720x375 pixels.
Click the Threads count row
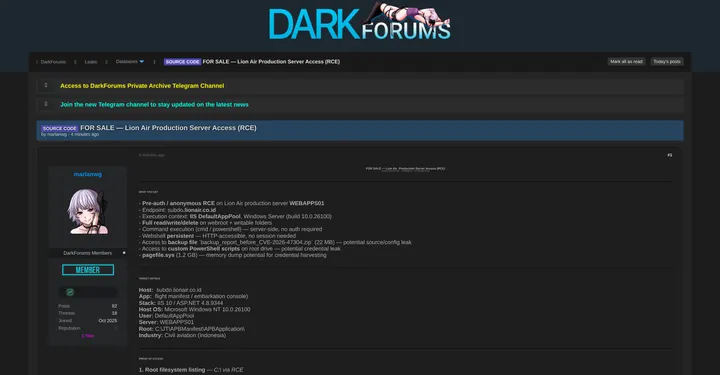click(x=88, y=313)
